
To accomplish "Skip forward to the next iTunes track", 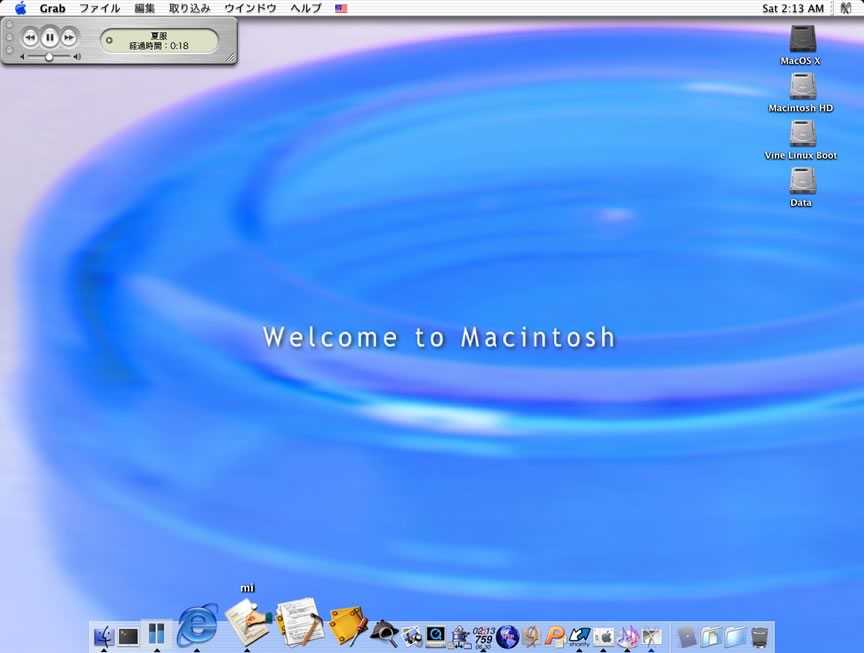I will click(69, 37).
